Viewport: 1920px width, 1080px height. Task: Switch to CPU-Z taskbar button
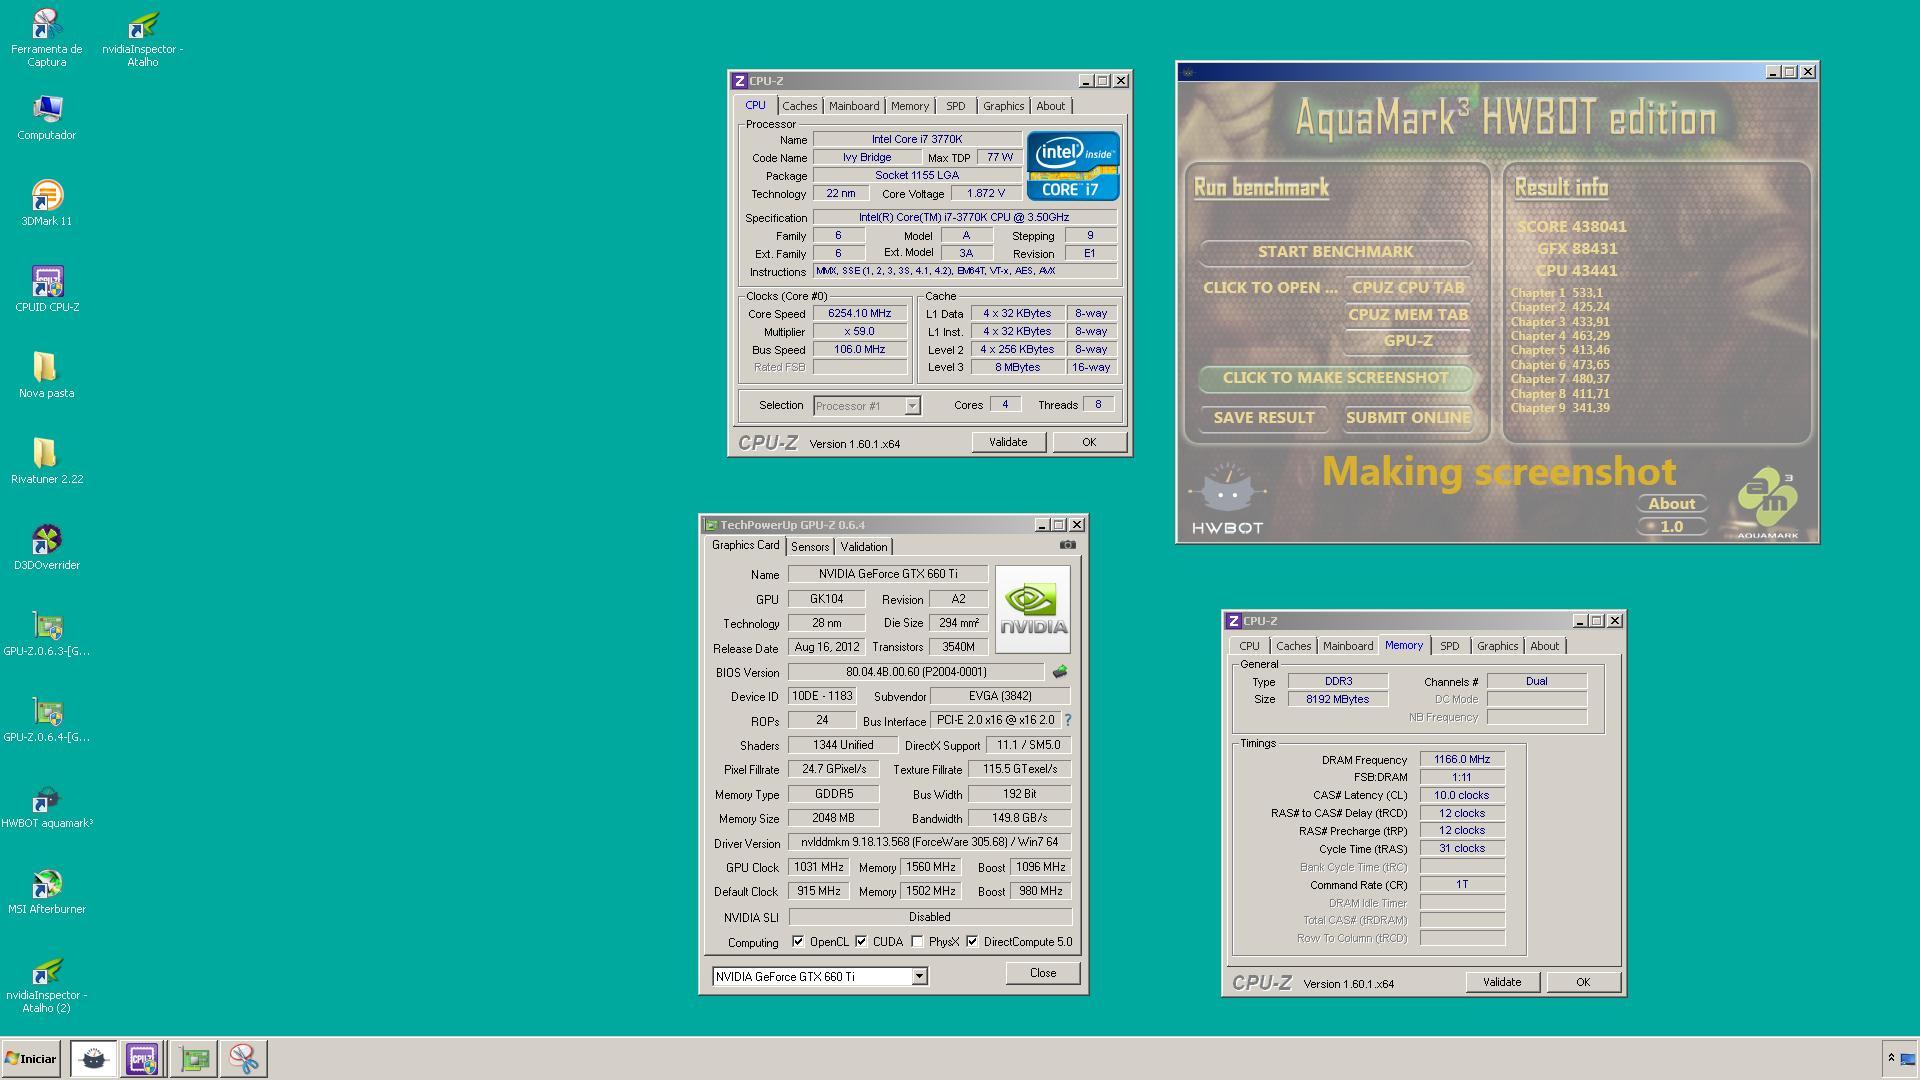(142, 1058)
